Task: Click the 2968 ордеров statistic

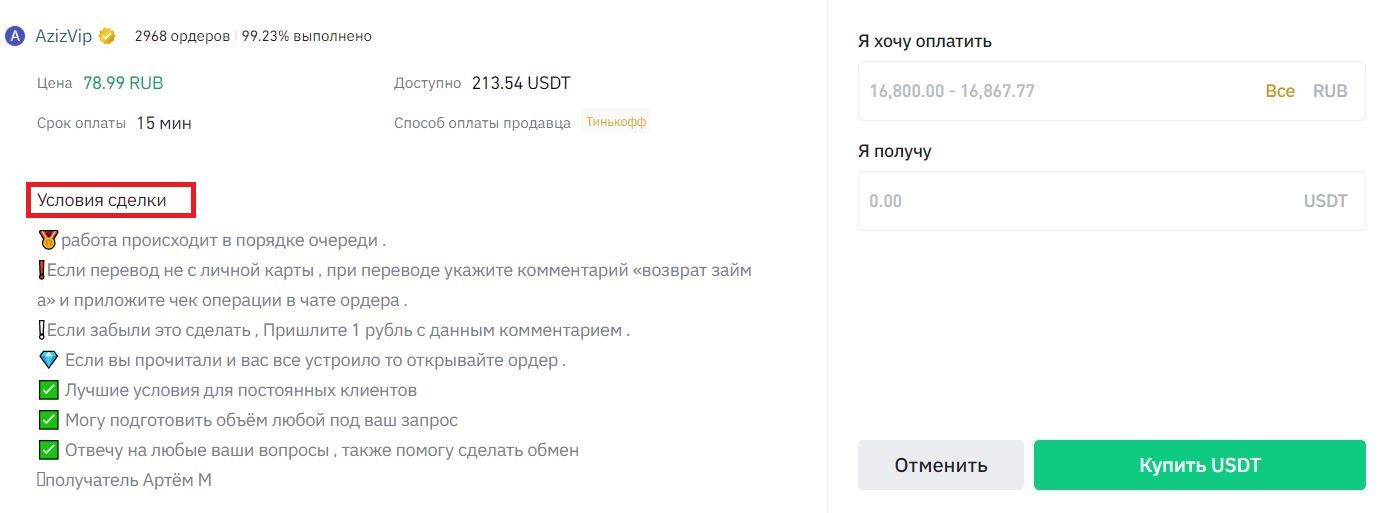Action: point(182,36)
